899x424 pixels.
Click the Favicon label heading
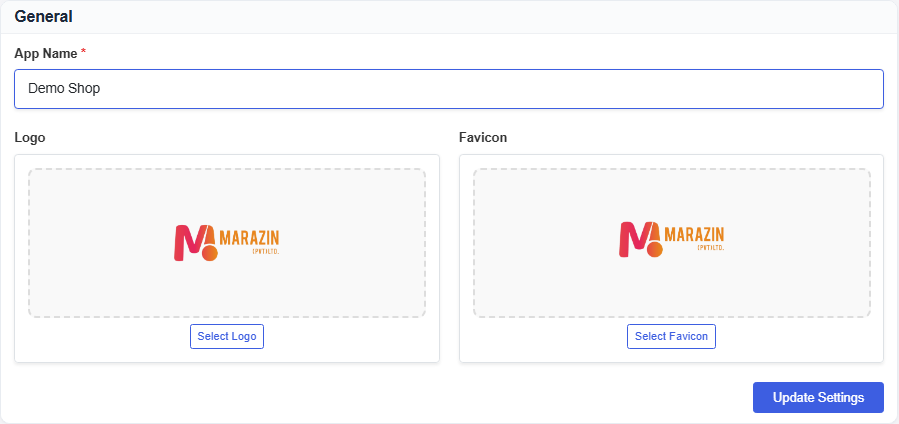[483, 138]
